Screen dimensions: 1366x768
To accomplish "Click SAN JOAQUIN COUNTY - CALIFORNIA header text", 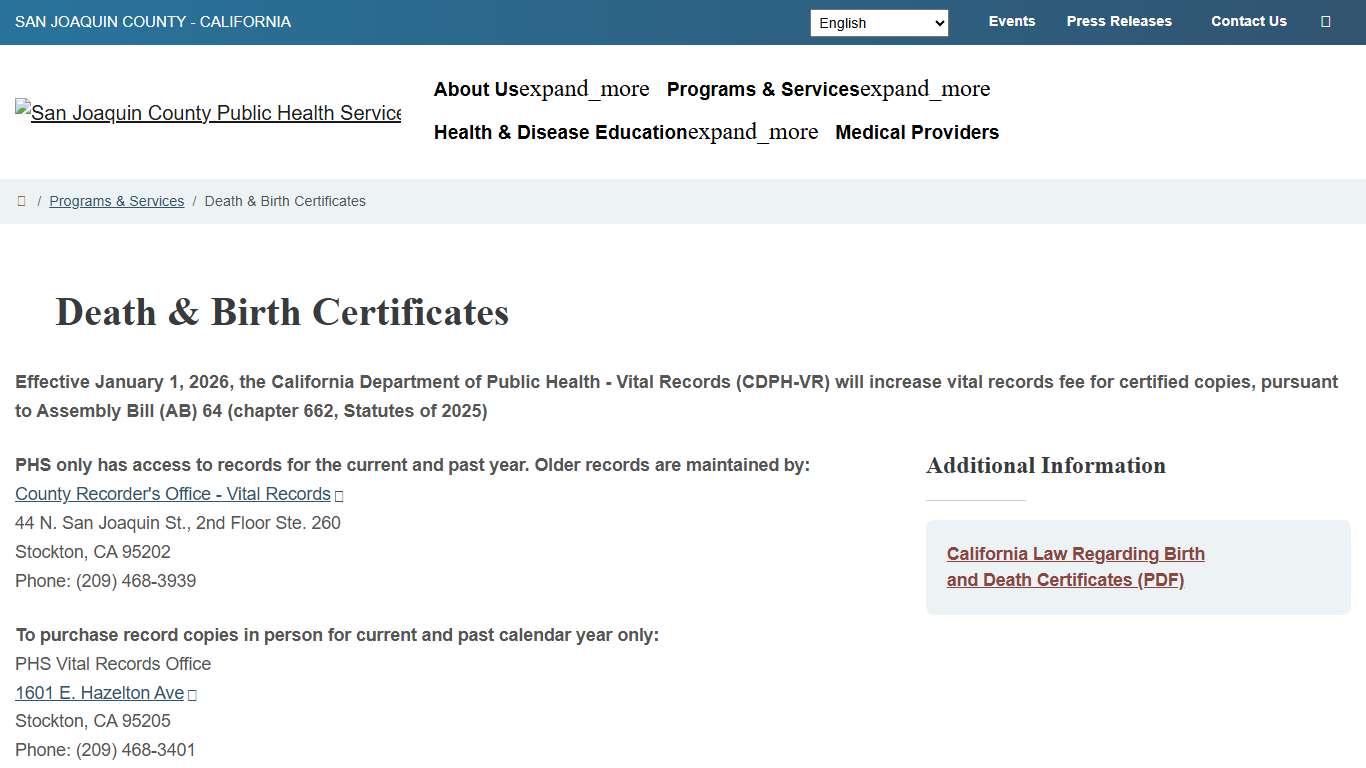I will (x=152, y=21).
